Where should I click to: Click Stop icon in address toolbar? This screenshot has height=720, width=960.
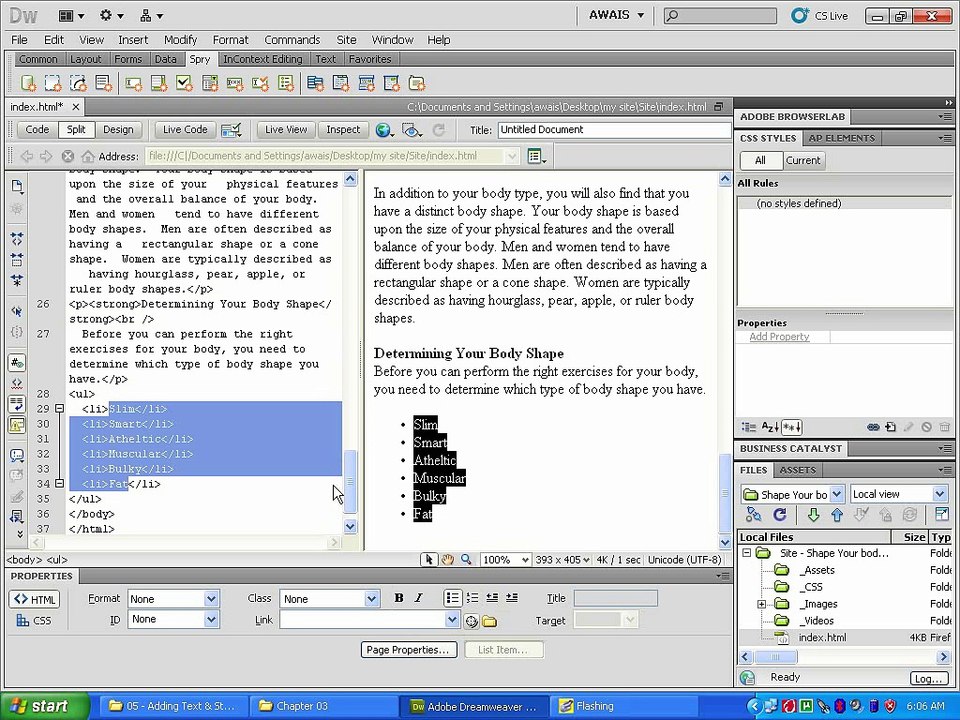[x=68, y=156]
